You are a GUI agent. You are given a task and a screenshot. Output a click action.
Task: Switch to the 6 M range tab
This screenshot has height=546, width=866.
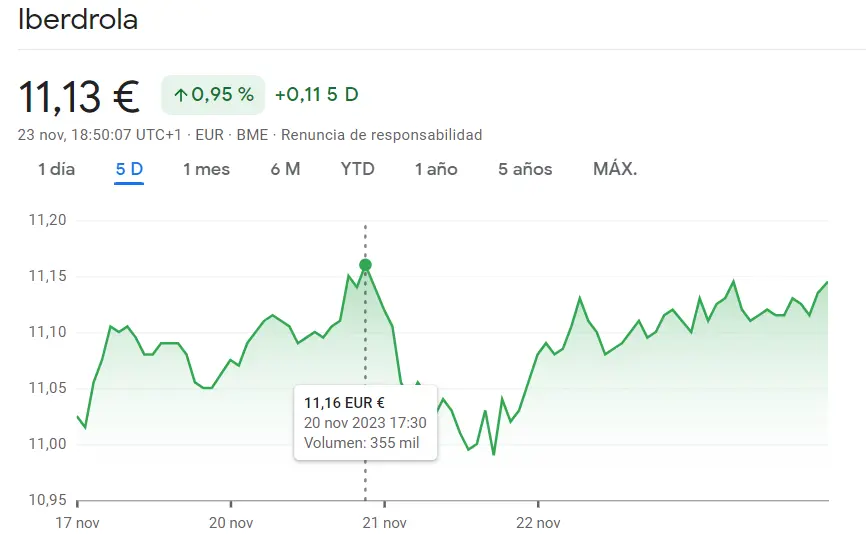pos(285,169)
